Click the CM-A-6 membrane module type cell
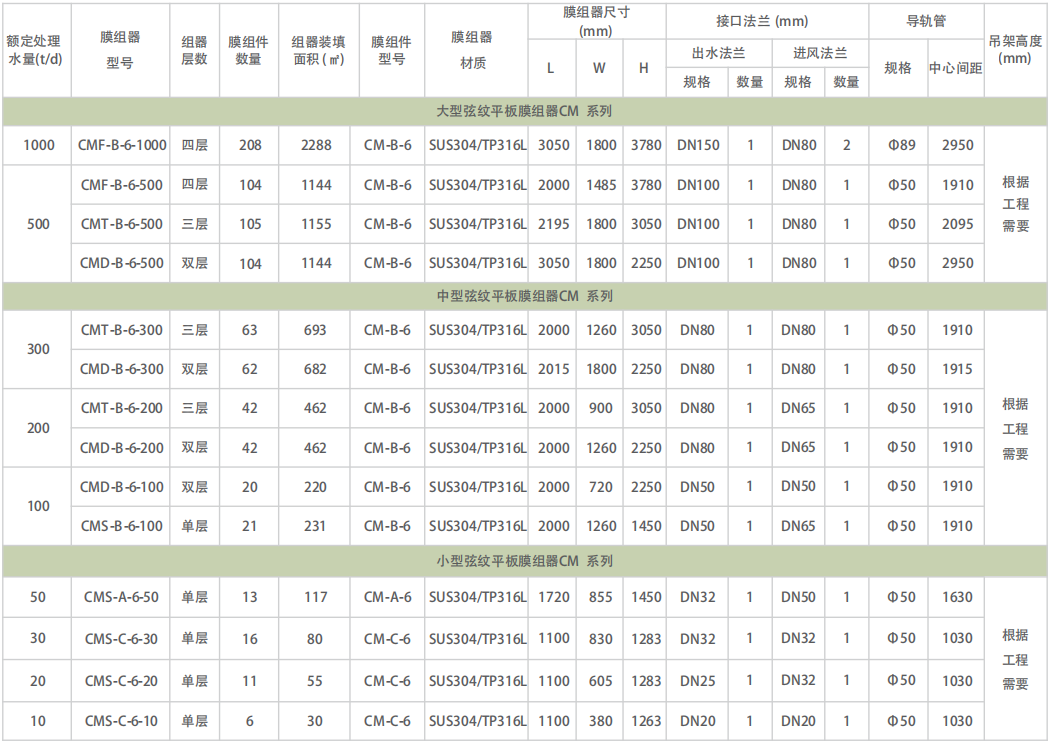Viewport: 1049px width, 742px height. 387,597
